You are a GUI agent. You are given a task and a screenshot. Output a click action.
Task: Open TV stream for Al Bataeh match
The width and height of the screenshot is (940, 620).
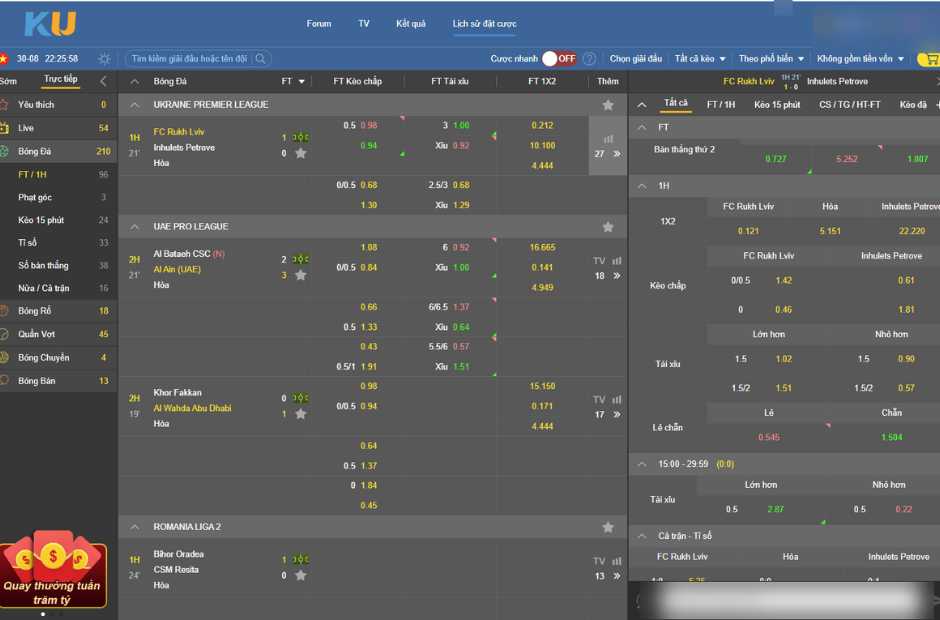[599, 261]
